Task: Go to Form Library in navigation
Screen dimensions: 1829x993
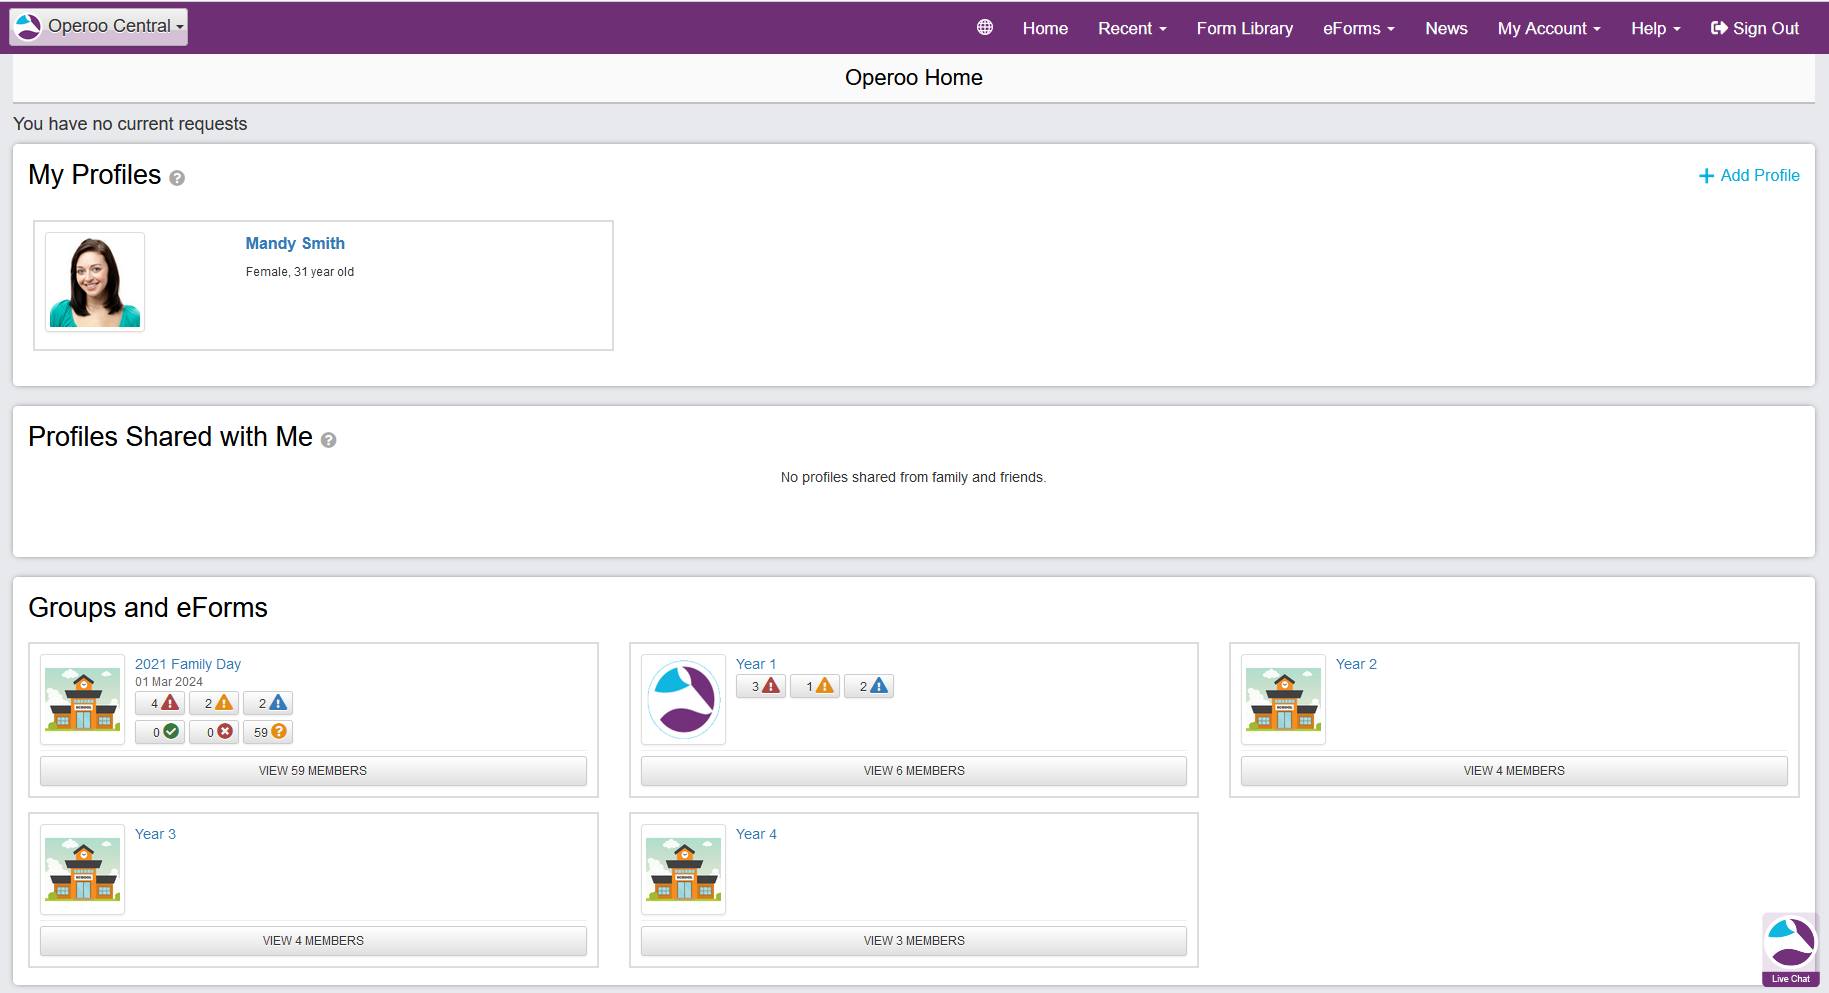Action: coord(1244,28)
